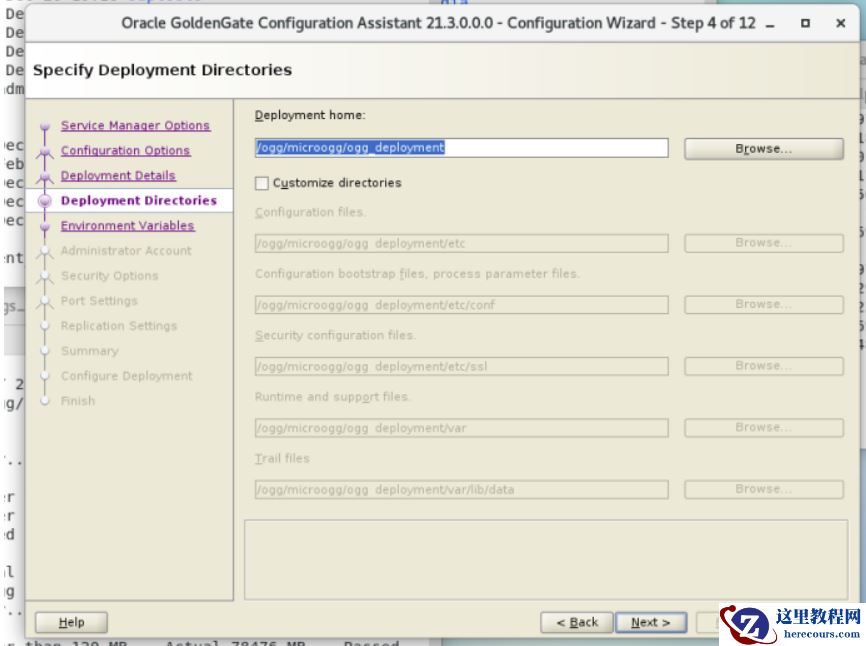The image size is (866, 646).
Task: Click the Deployment home path field
Action: 461,147
